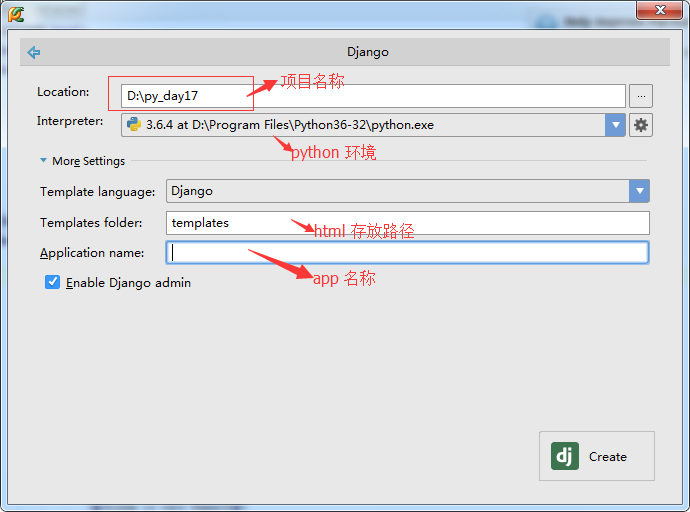The width and height of the screenshot is (690, 512).
Task: Click into the Location path field
Action: (373, 96)
